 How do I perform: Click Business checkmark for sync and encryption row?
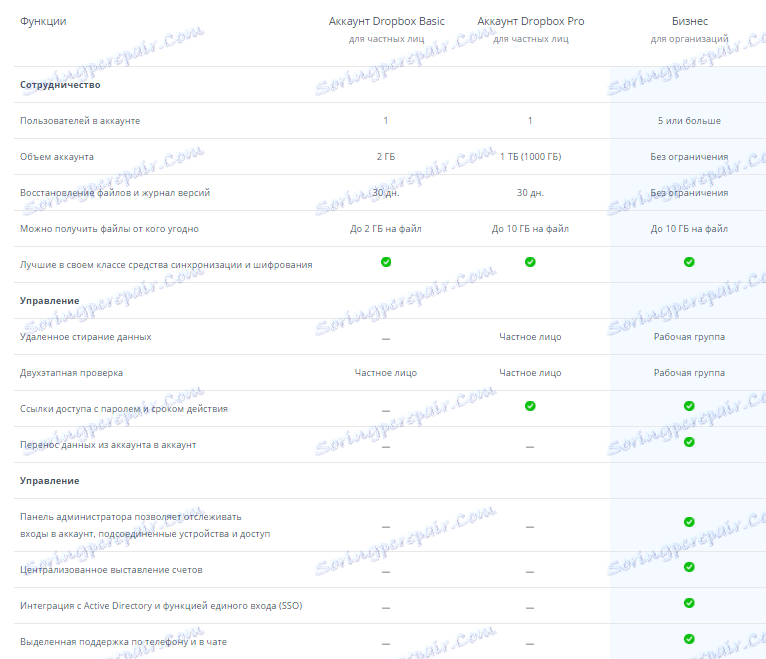click(x=689, y=262)
